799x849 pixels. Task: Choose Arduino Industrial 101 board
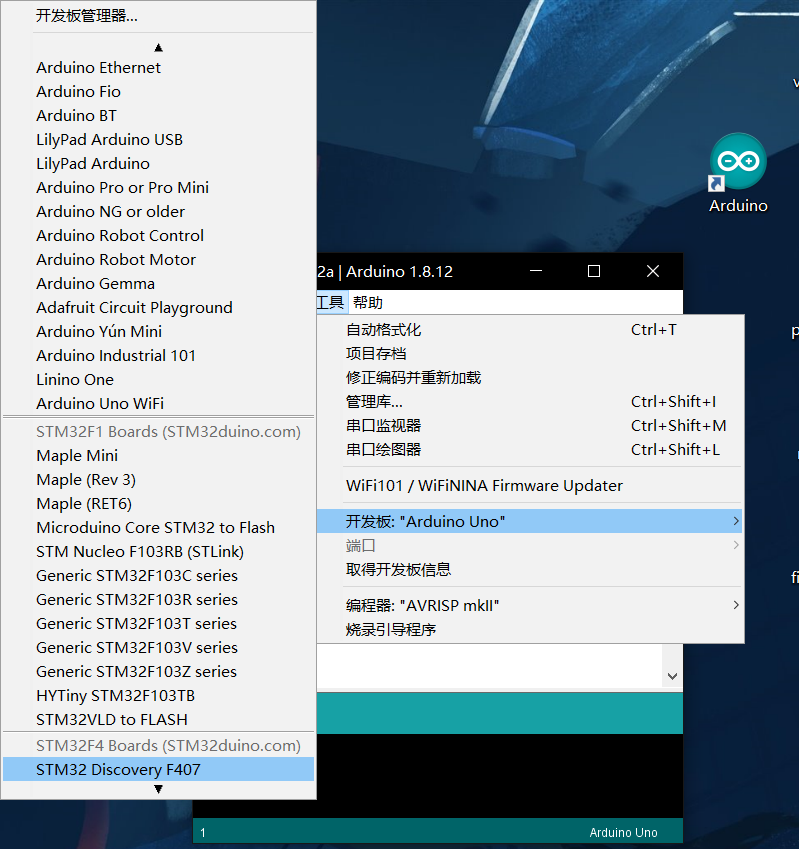coord(158,355)
